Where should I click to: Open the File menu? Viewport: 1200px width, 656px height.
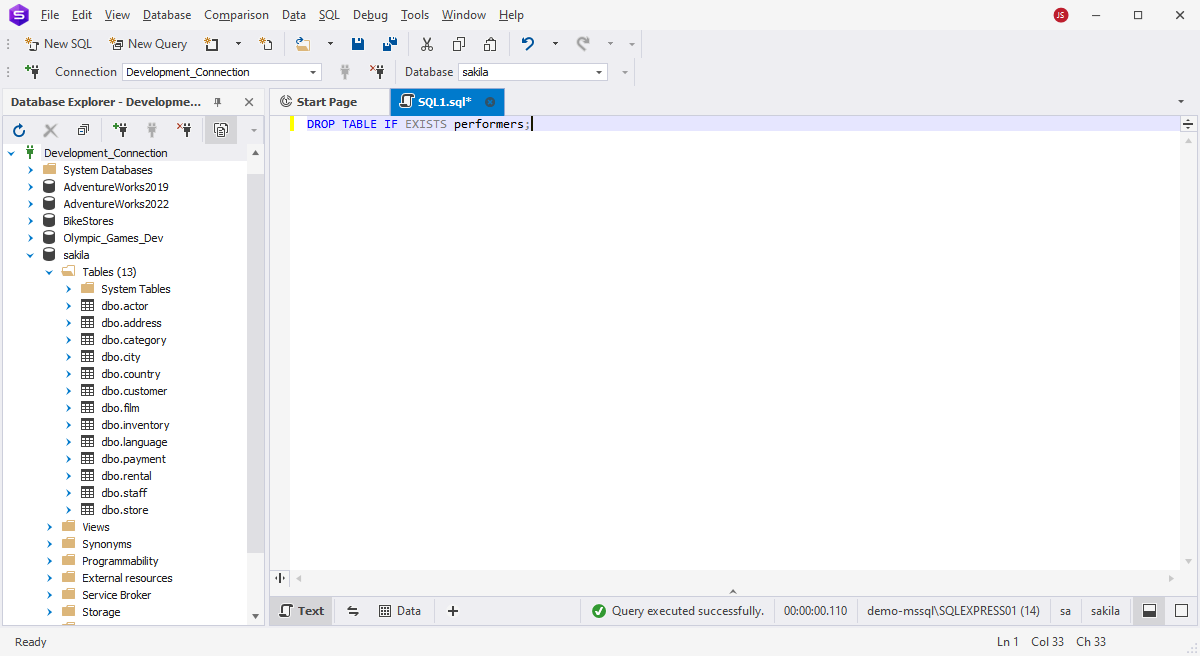(x=50, y=15)
